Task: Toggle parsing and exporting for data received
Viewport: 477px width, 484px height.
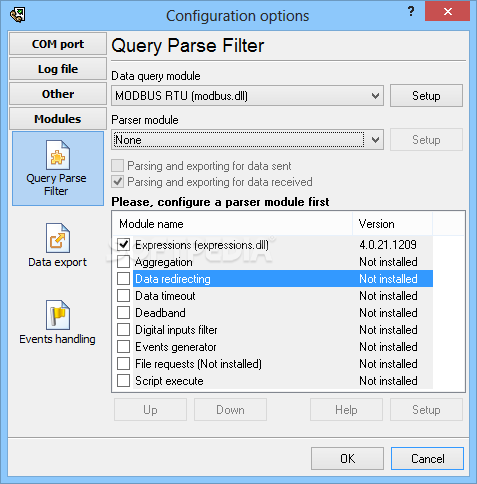Action: point(117,182)
